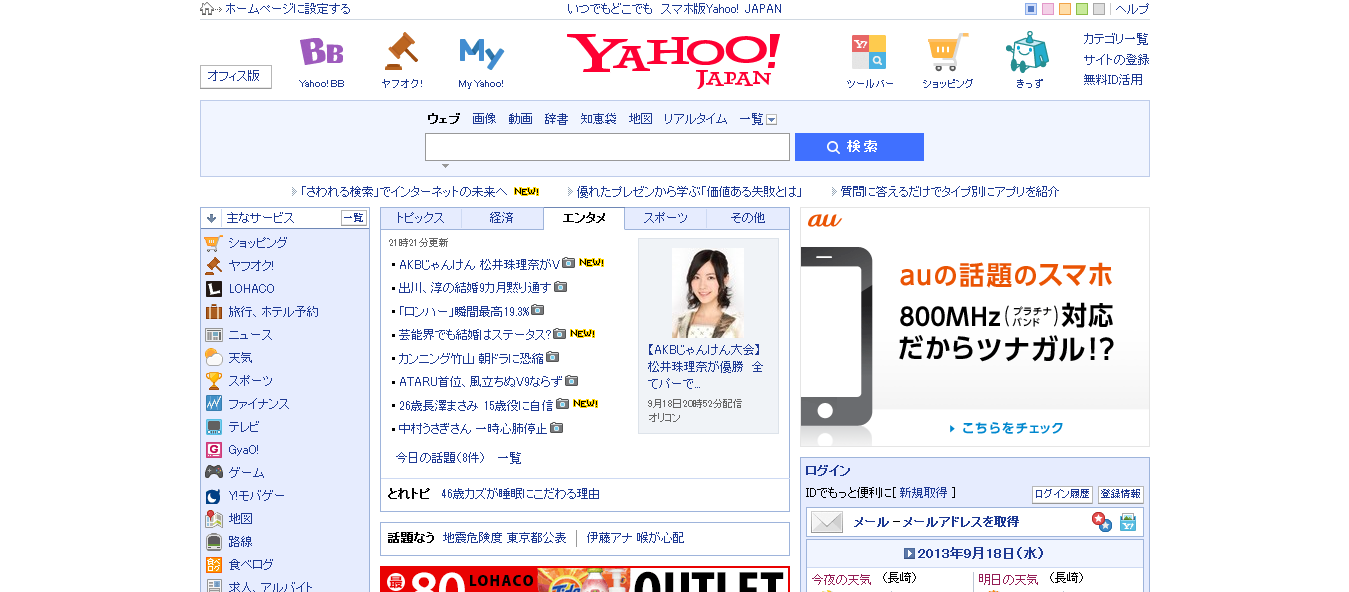Open 一覧 button in 主なサービス header
This screenshot has height=592, width=1349.
click(x=354, y=218)
